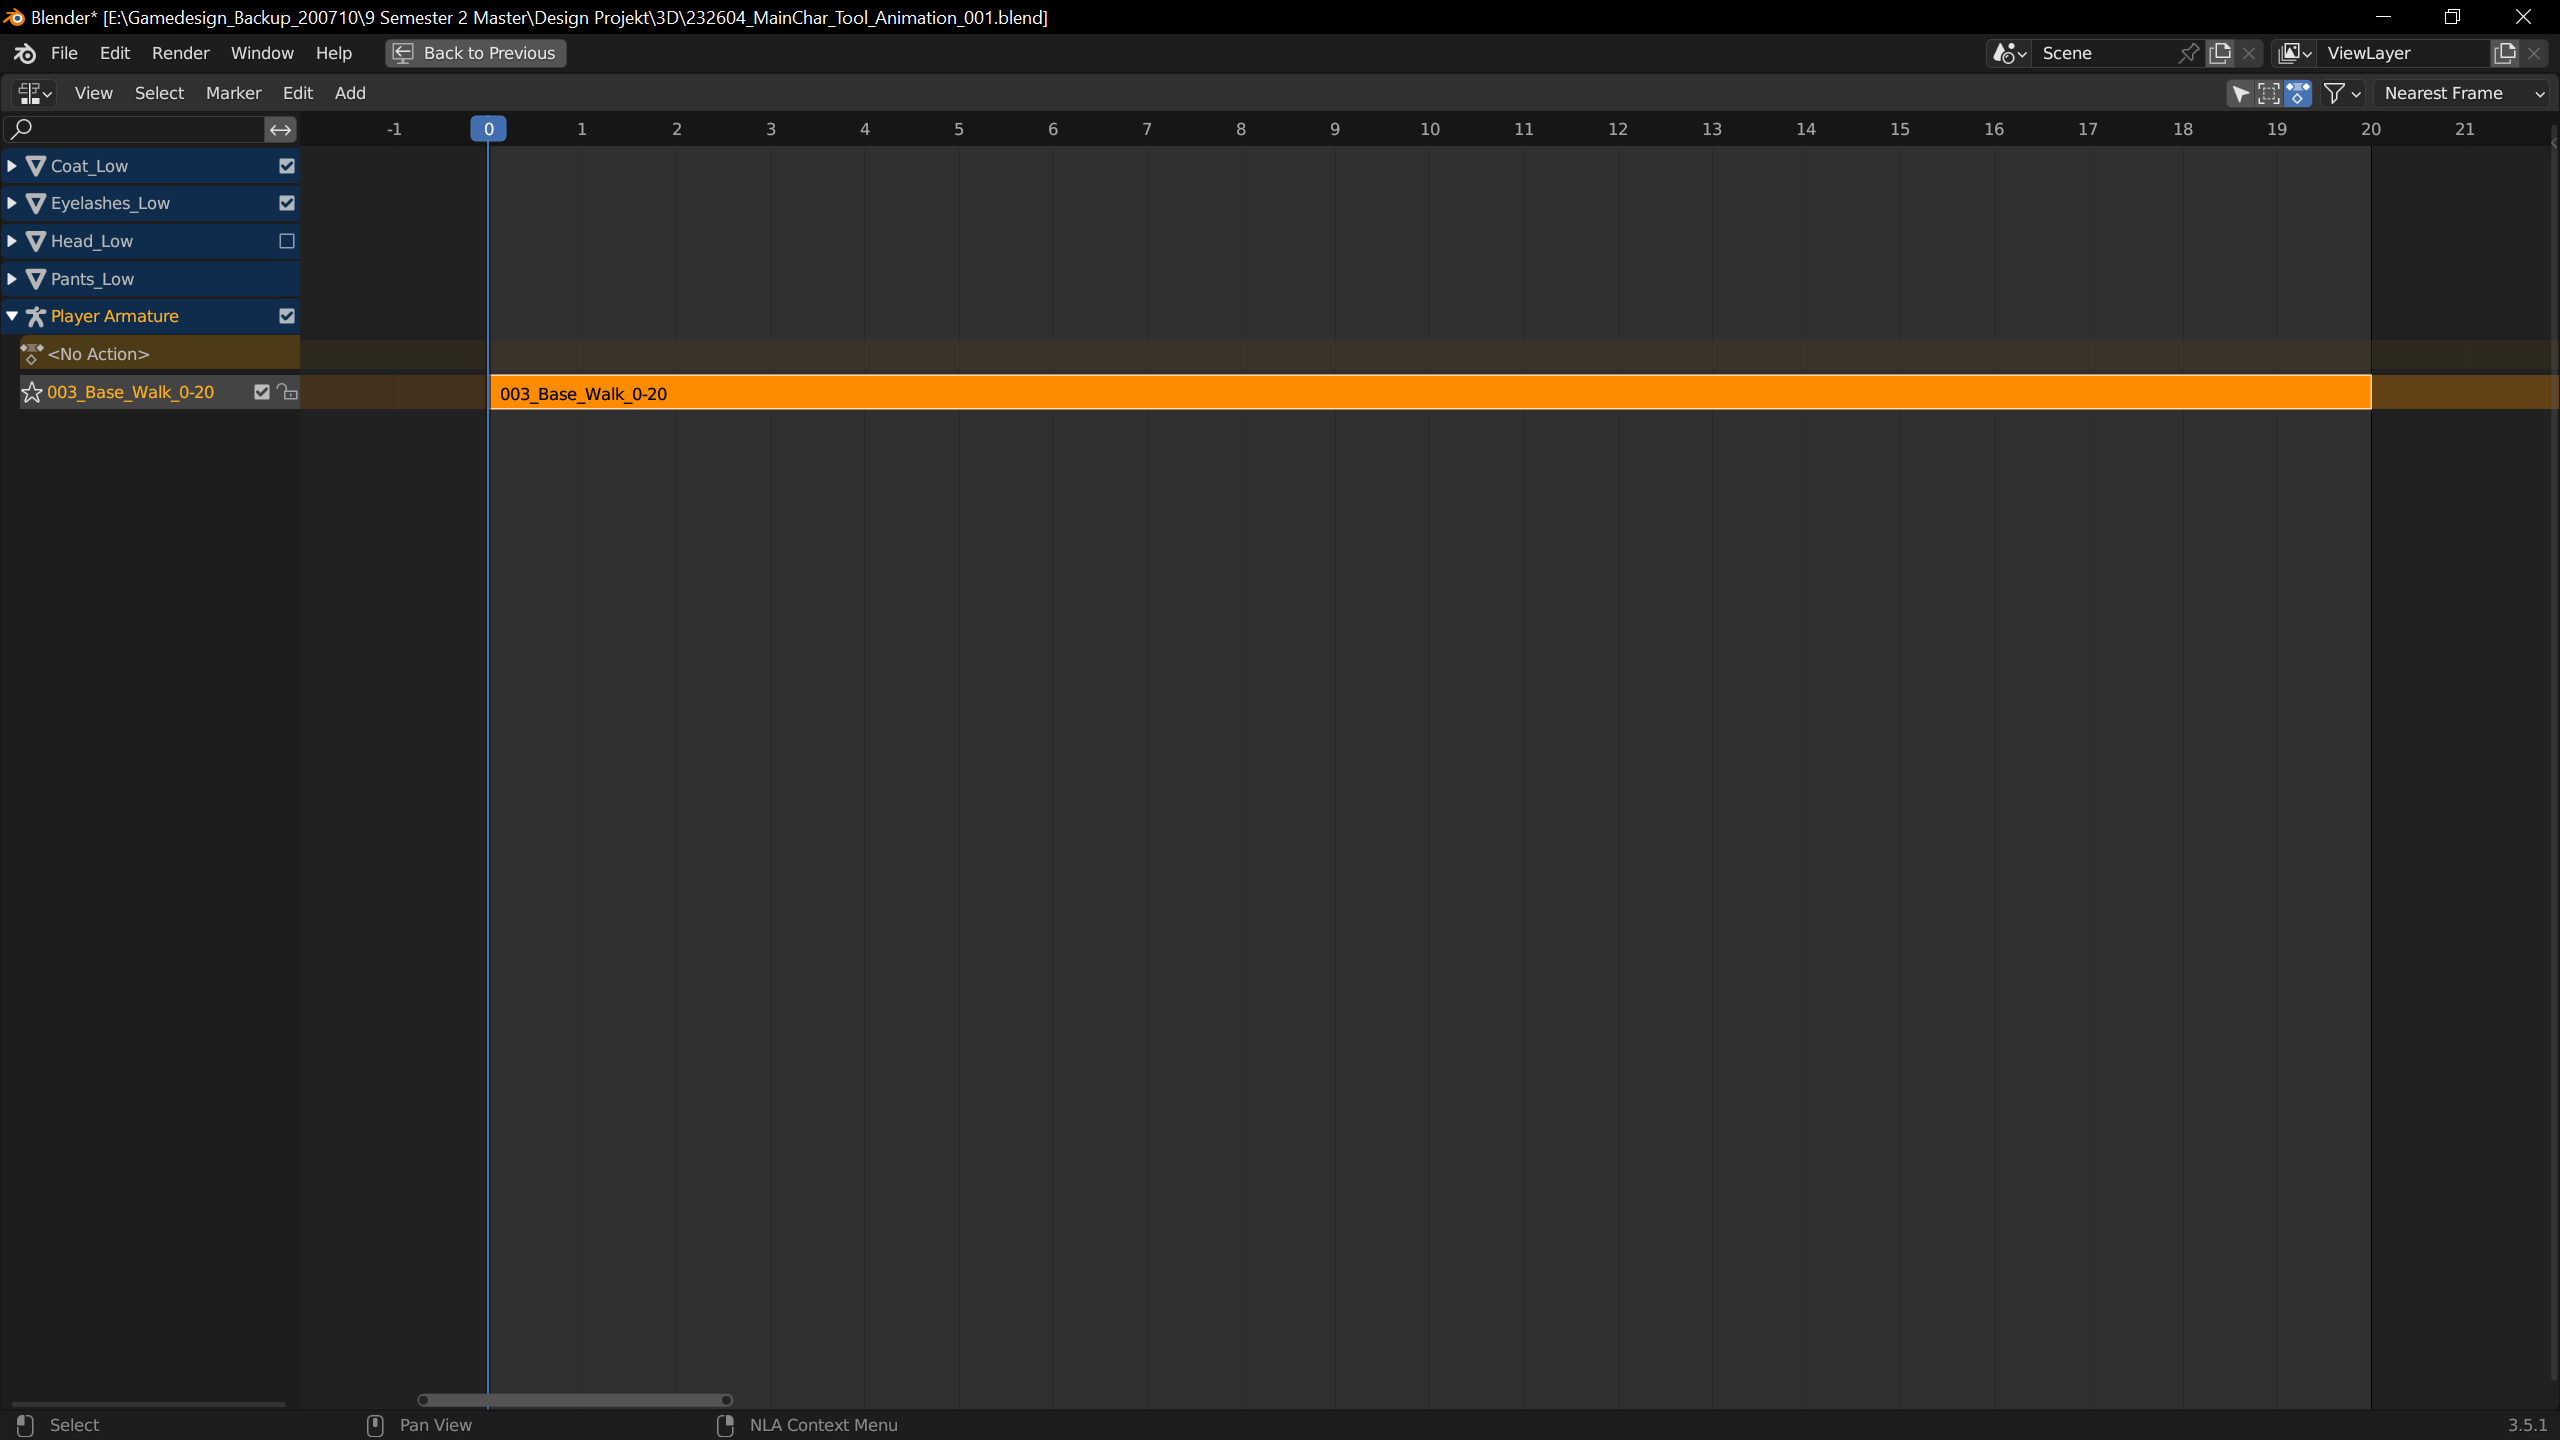
Task: Click frame 10 on the timeline ruler
Action: click(1430, 129)
